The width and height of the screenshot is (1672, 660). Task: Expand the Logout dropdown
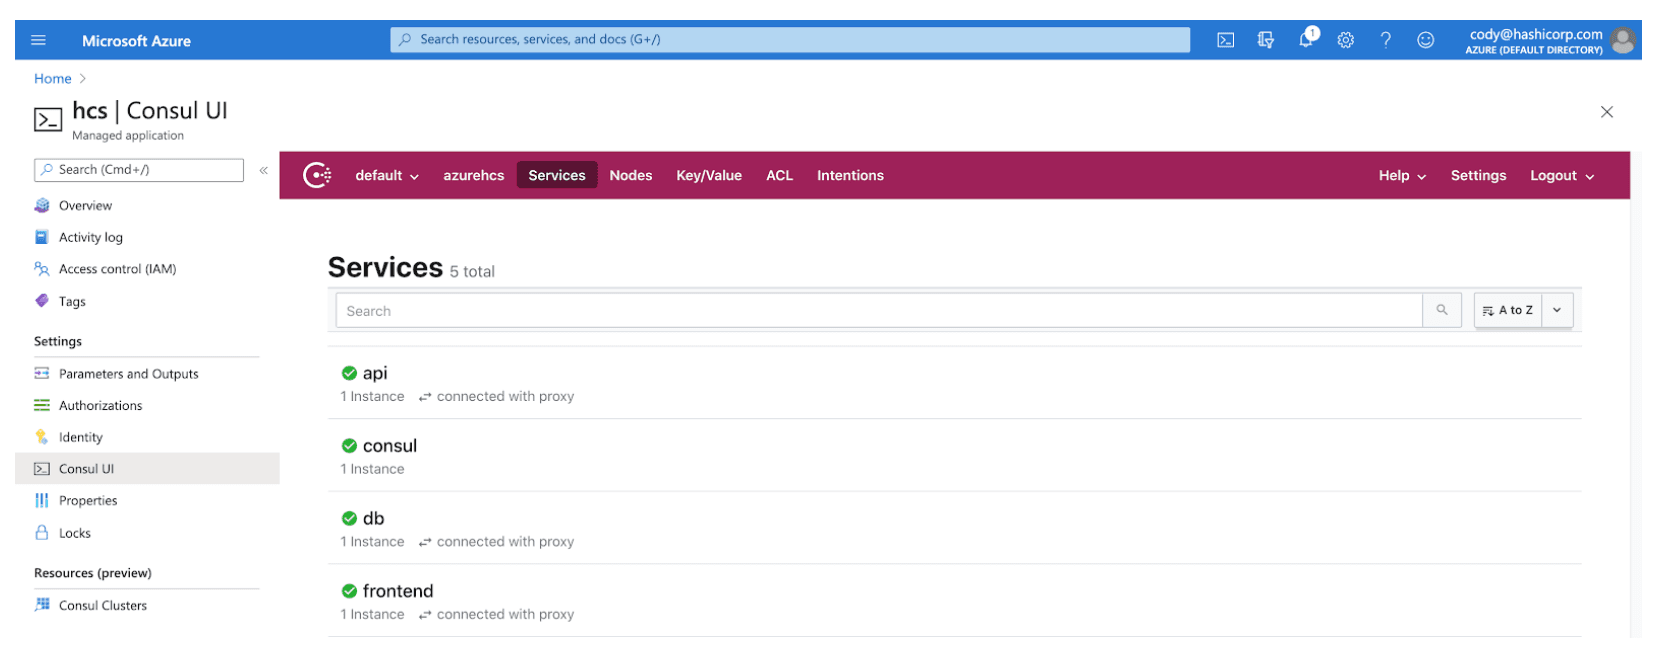(1561, 176)
